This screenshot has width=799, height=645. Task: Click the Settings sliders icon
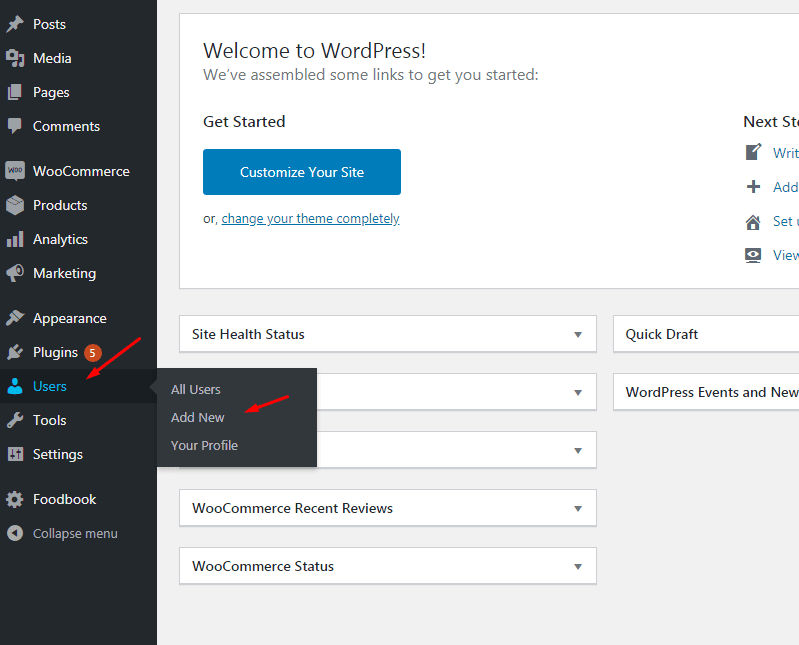(15, 454)
